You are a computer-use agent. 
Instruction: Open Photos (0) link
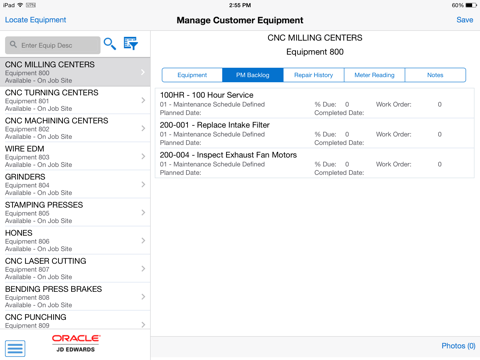458,346
